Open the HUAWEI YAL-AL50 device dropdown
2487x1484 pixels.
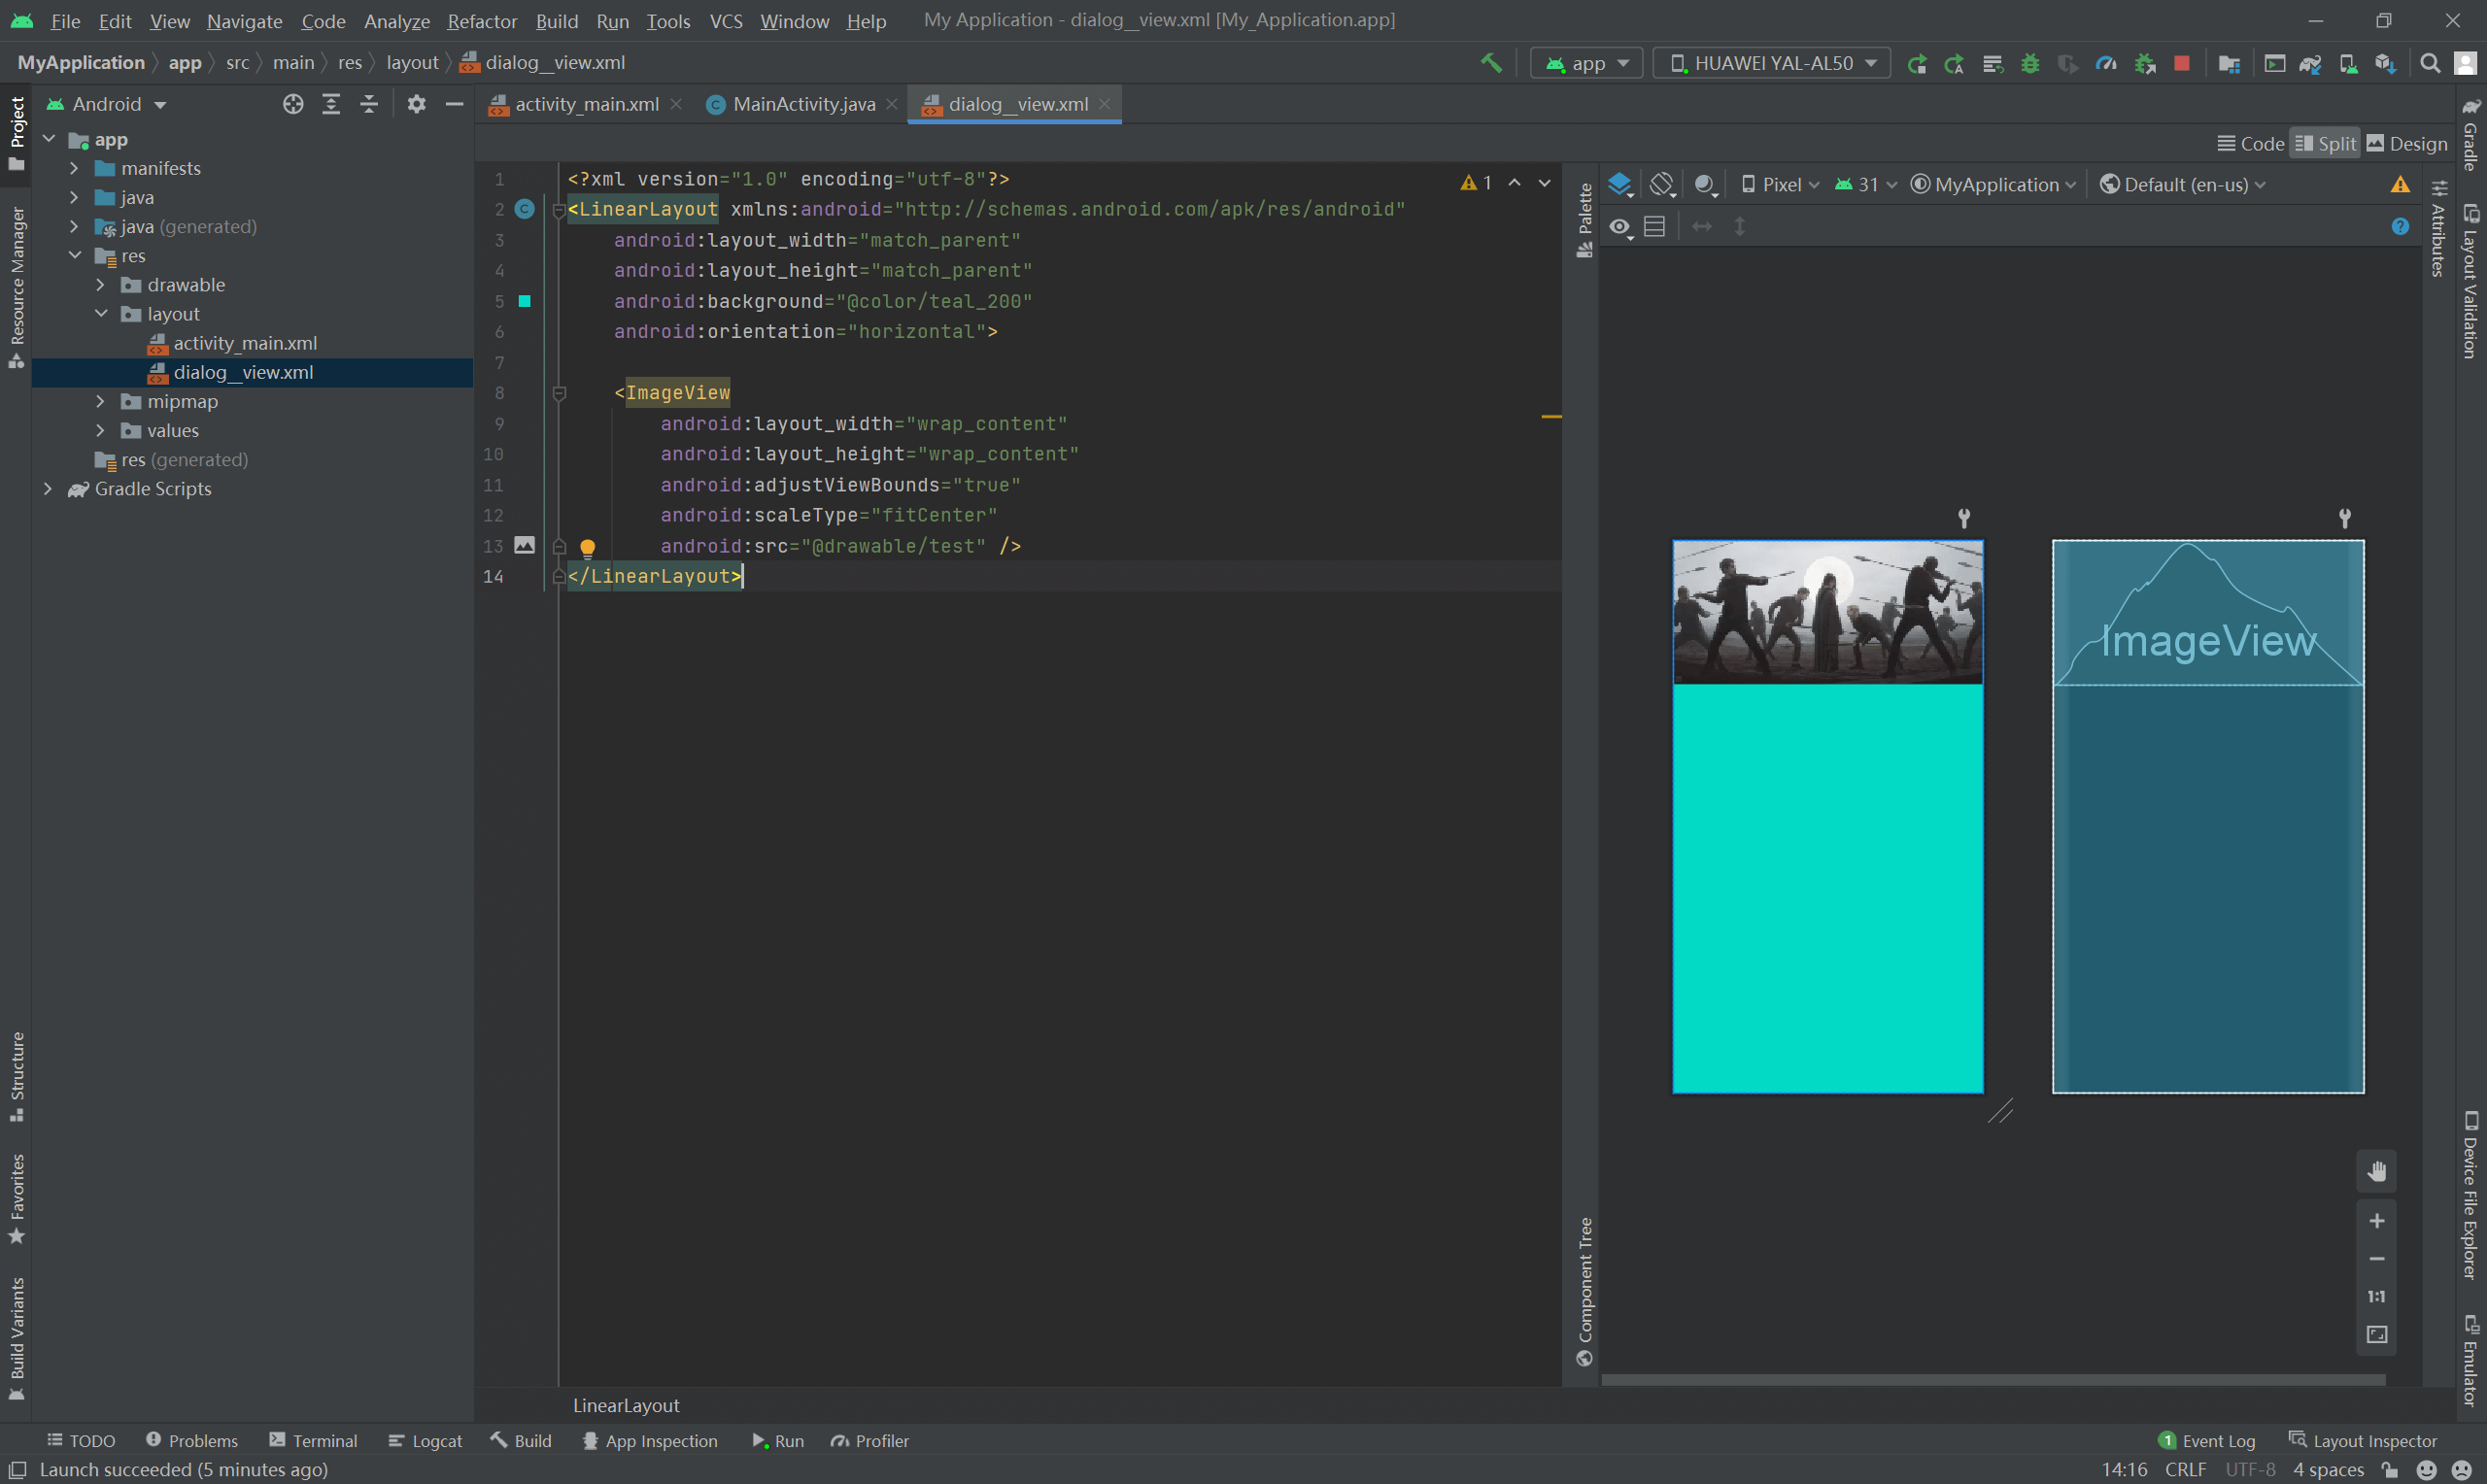[x=1771, y=63]
